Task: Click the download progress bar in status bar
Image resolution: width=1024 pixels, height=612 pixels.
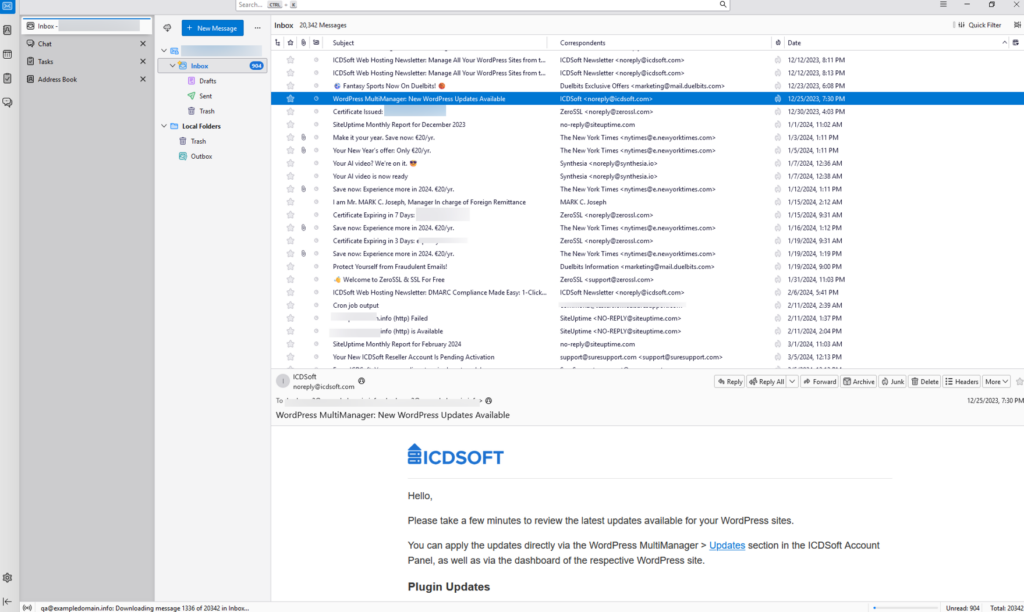Action: coord(905,607)
